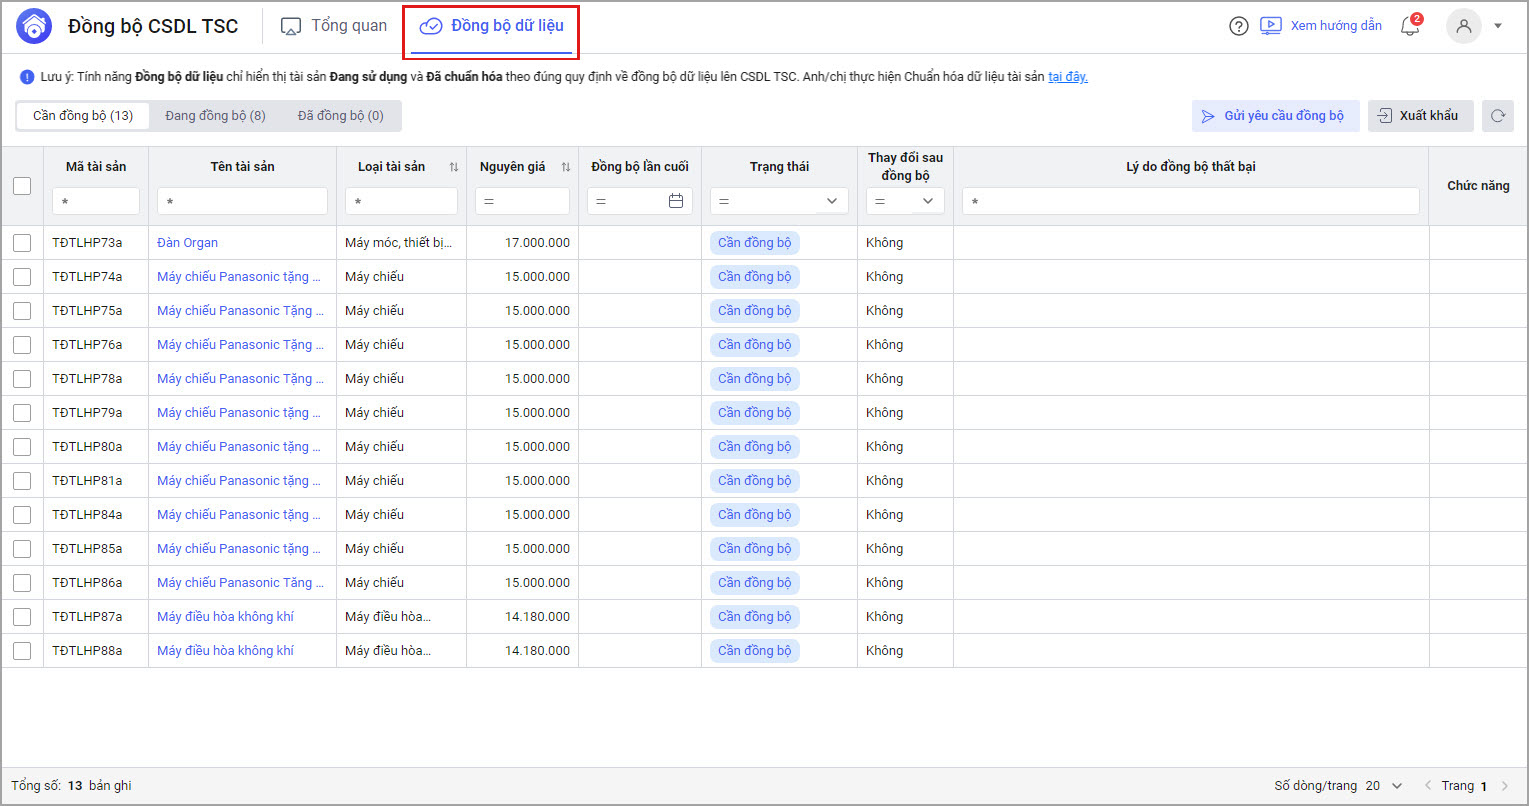Select checkbox for asset TĐTLHP88a
The height and width of the screenshot is (806, 1529).
(22, 651)
